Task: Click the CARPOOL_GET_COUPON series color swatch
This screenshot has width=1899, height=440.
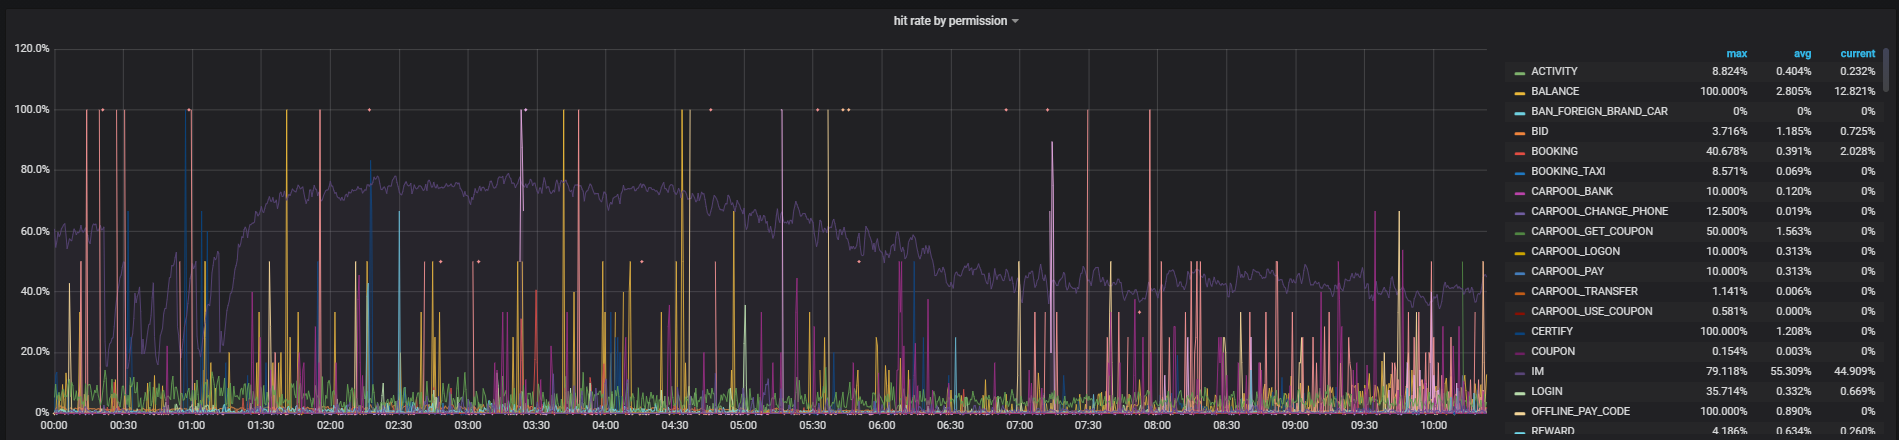Action: [1519, 232]
